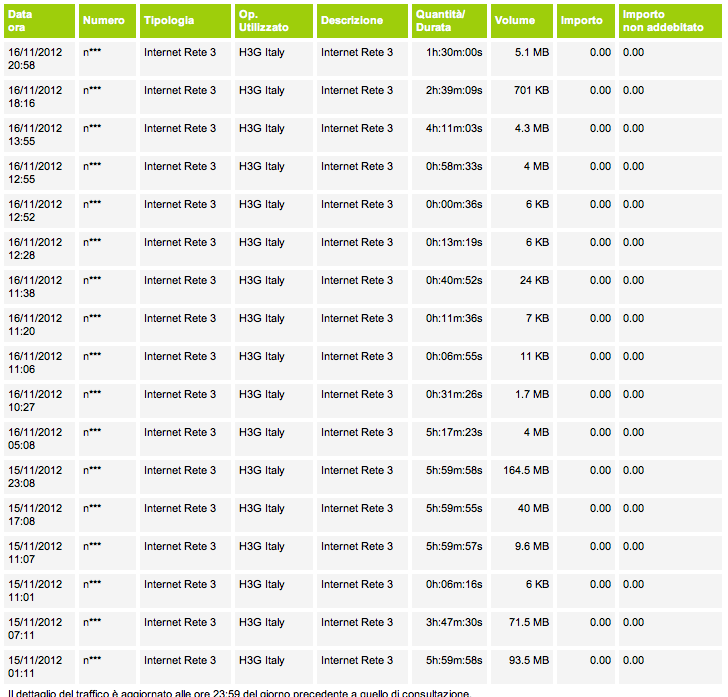Click the volume value 1.7 MB
The image size is (728, 697).
(532, 395)
